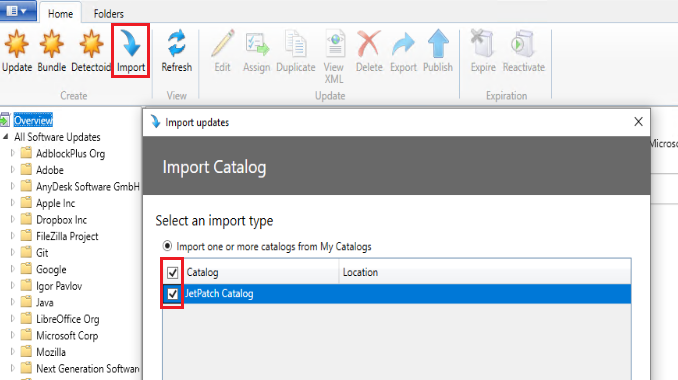
Task: Select the Apple Inc tree item
Action: coord(55,203)
